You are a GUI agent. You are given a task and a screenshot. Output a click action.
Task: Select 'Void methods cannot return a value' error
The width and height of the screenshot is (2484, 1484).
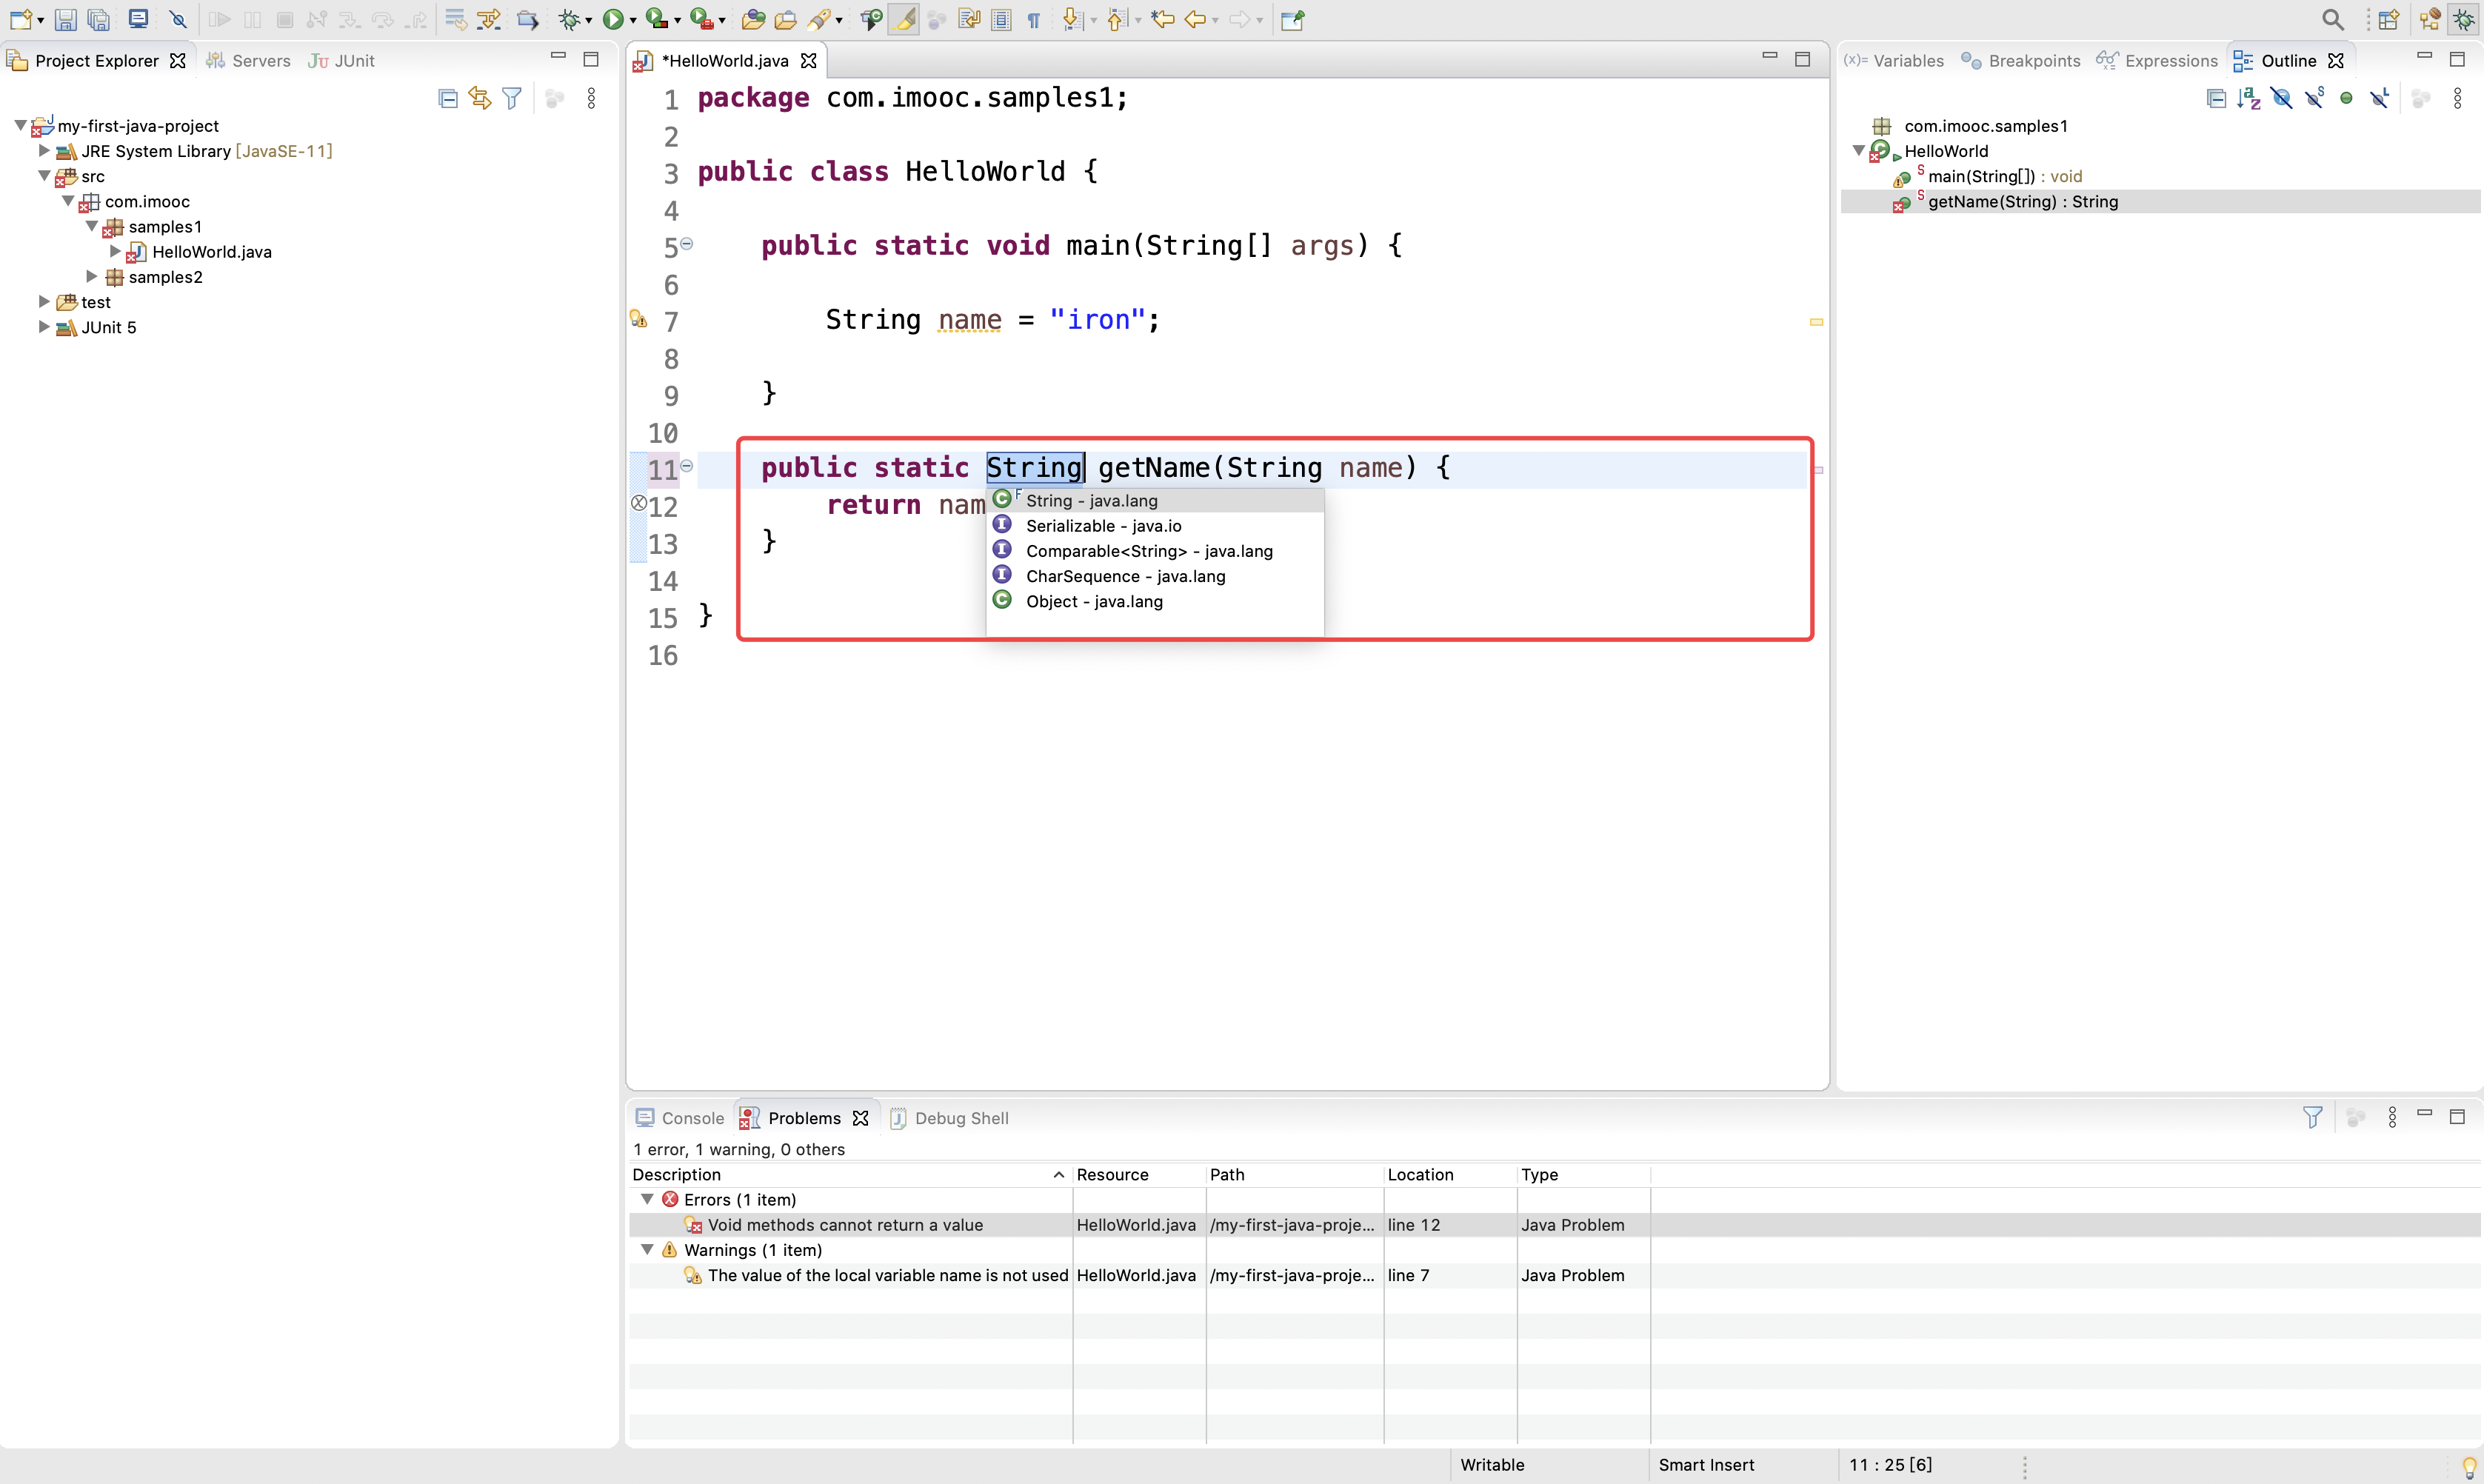click(845, 1224)
